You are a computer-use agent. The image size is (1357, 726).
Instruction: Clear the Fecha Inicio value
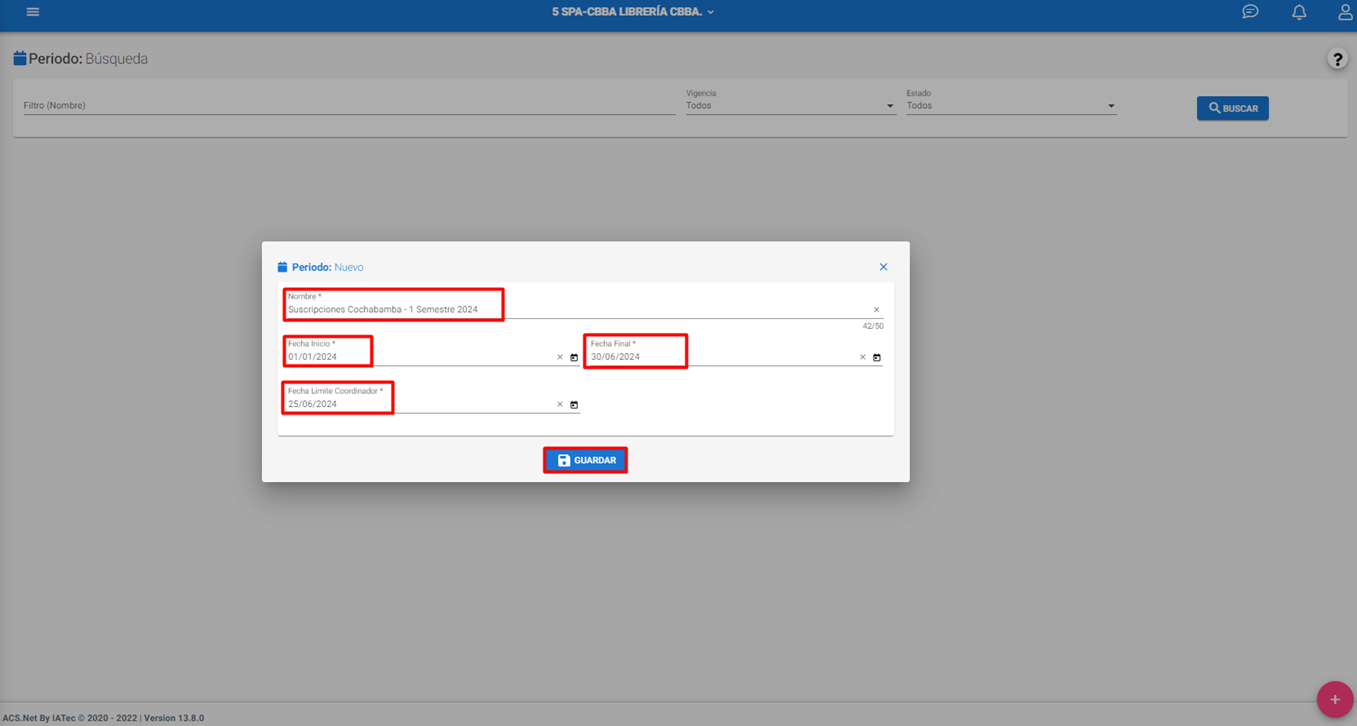coord(560,357)
